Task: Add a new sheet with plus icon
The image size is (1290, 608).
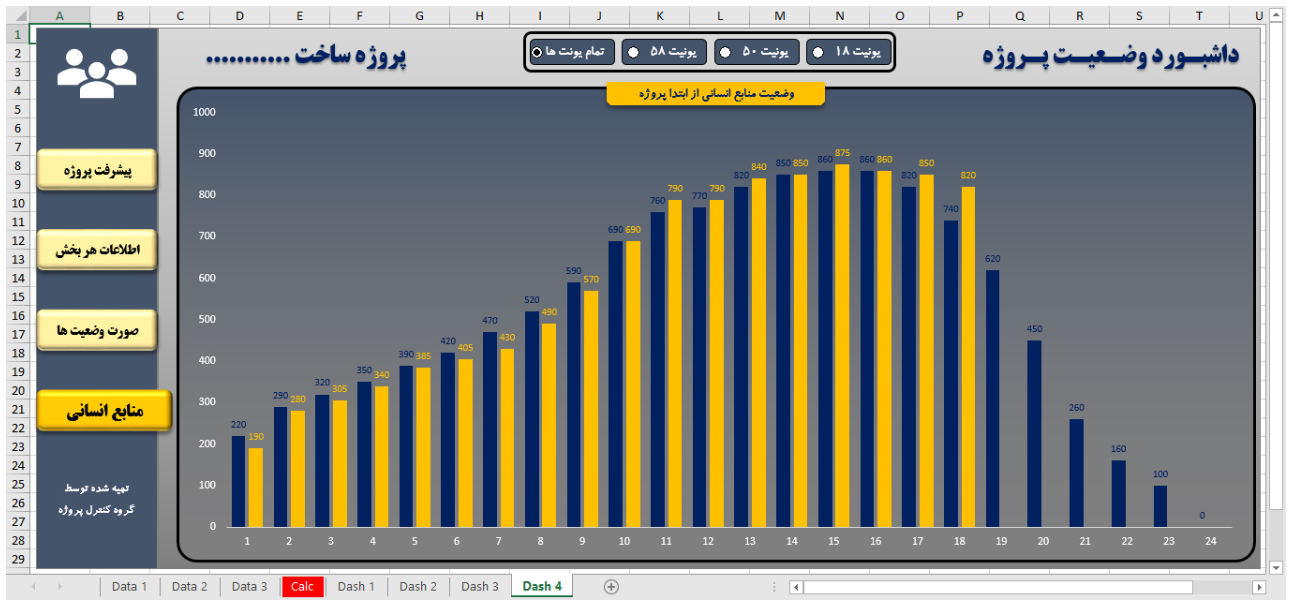Action: 611,587
